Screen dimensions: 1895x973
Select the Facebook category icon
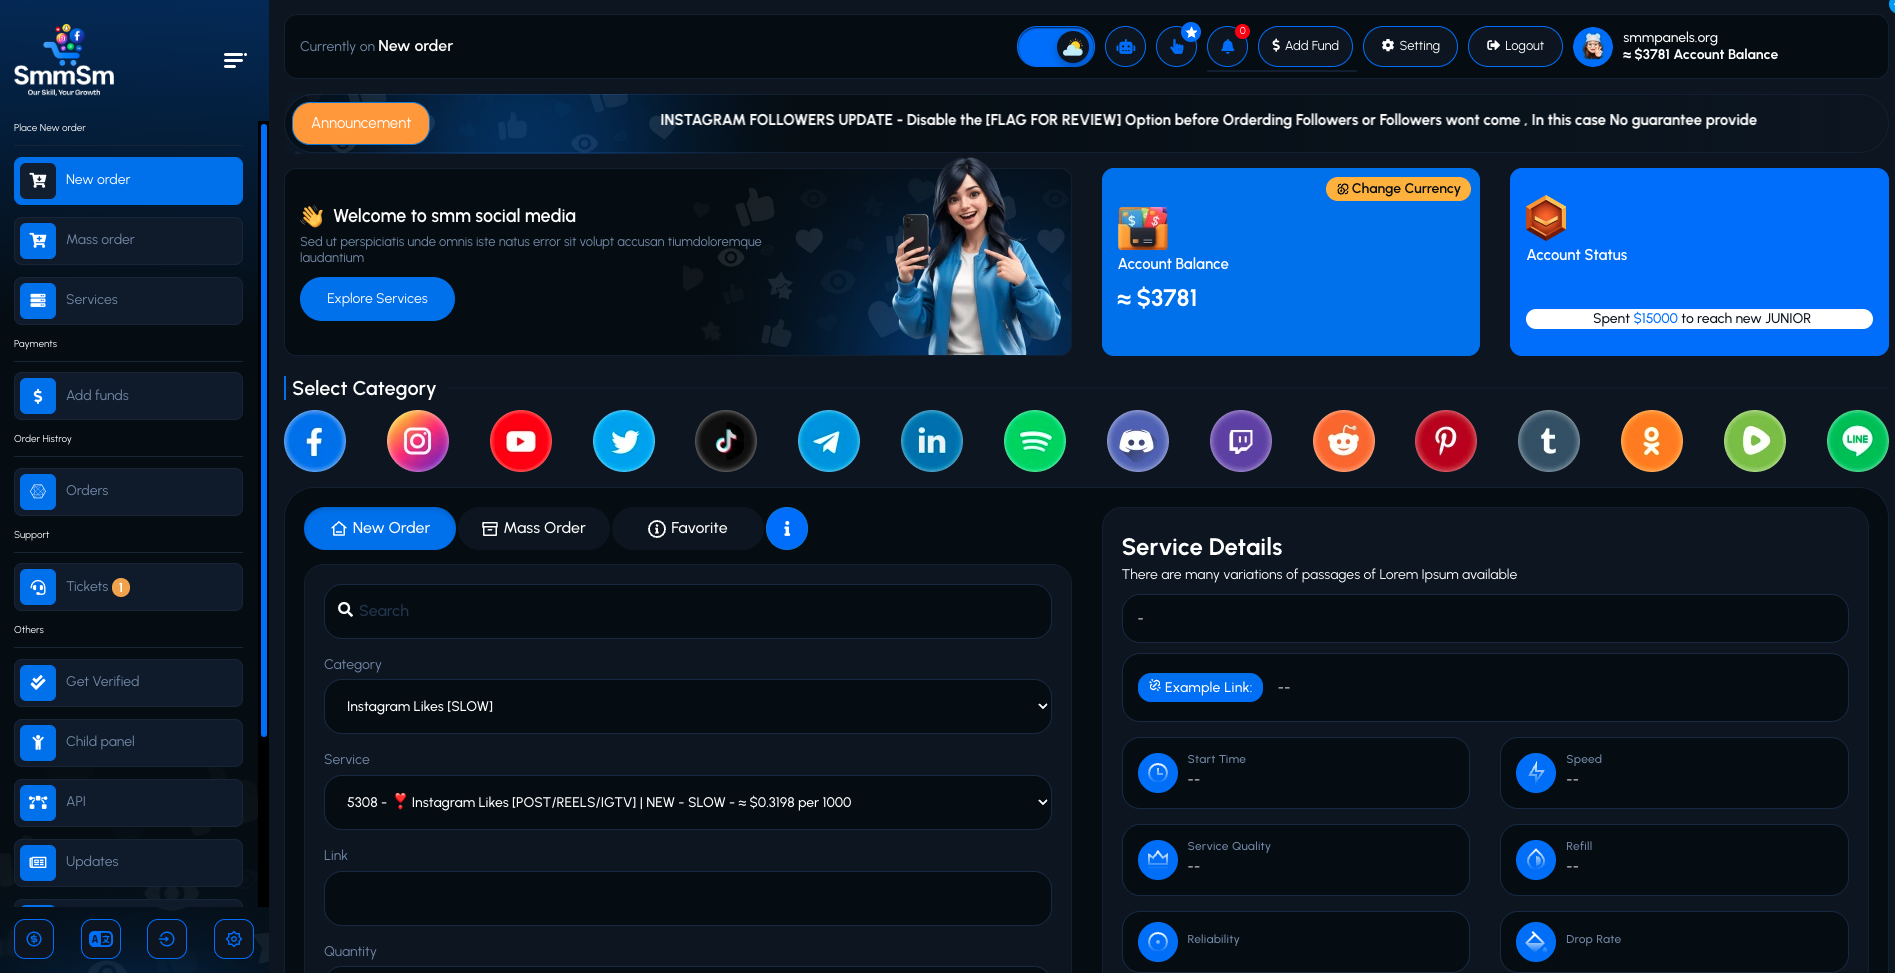(315, 441)
